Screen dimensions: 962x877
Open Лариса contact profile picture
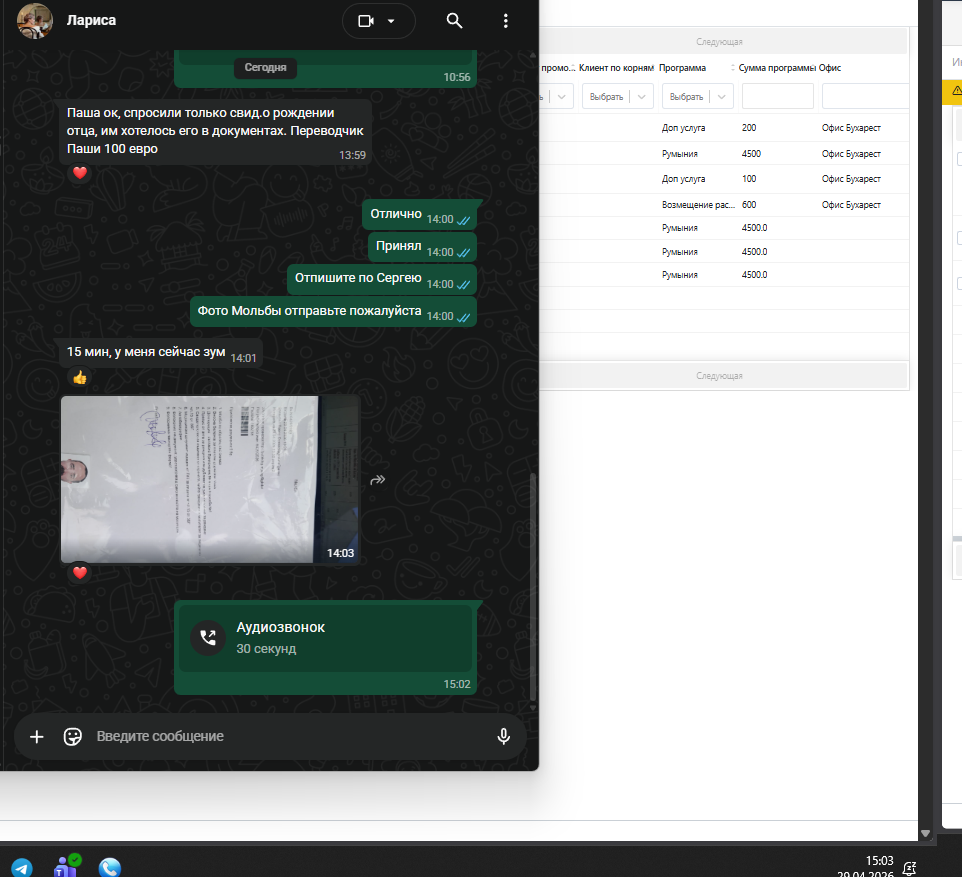point(34,20)
